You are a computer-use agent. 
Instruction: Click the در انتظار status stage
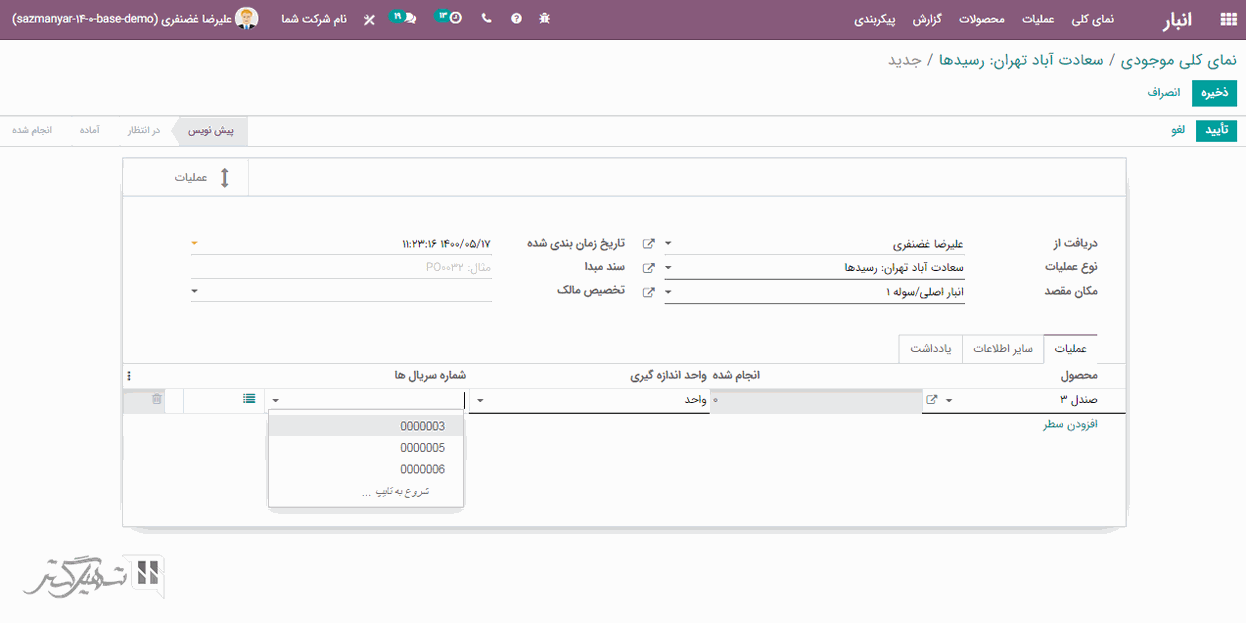coord(143,131)
